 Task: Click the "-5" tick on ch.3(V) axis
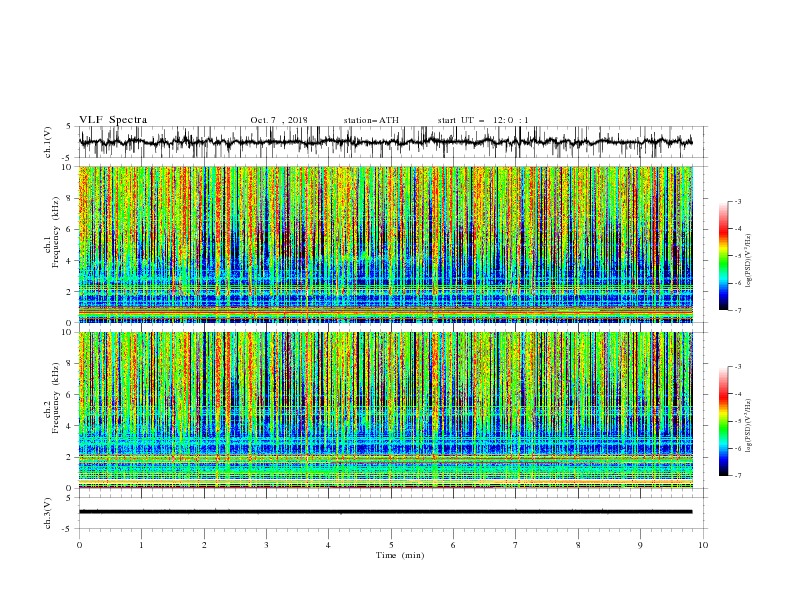point(68,529)
